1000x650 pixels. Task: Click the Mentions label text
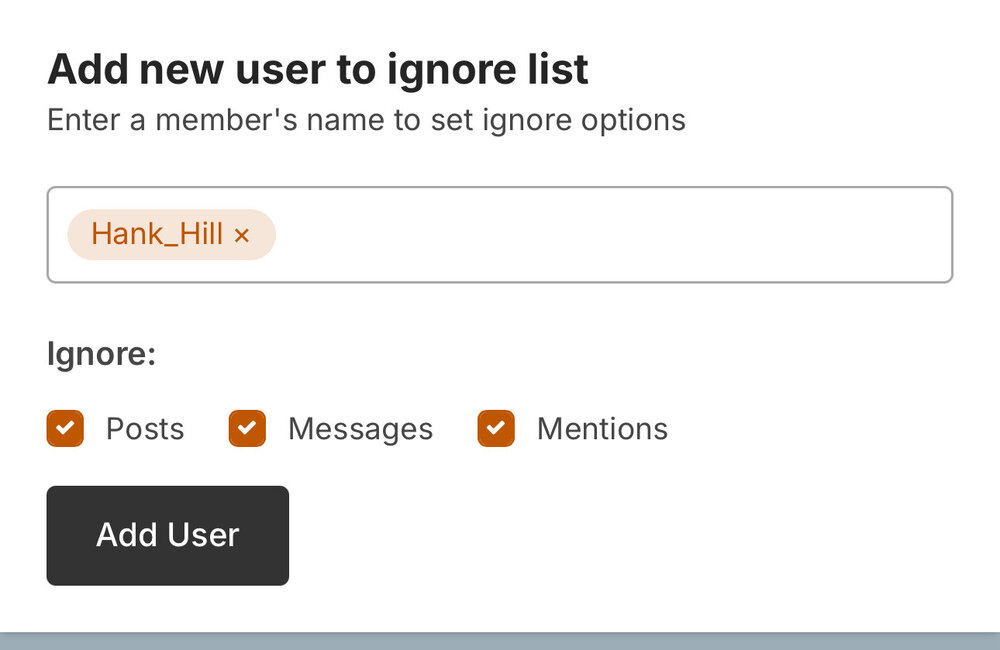pyautogui.click(x=602, y=429)
